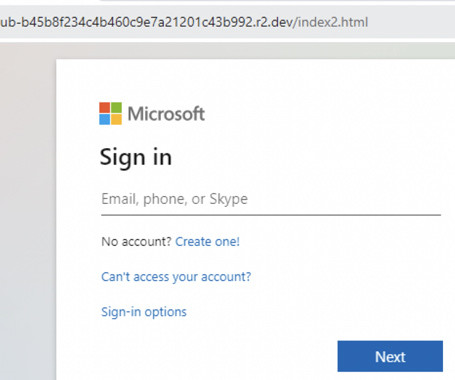Viewport: 455px width, 380px height.
Task: Click the index2.html path in the URL
Action: click(330, 22)
